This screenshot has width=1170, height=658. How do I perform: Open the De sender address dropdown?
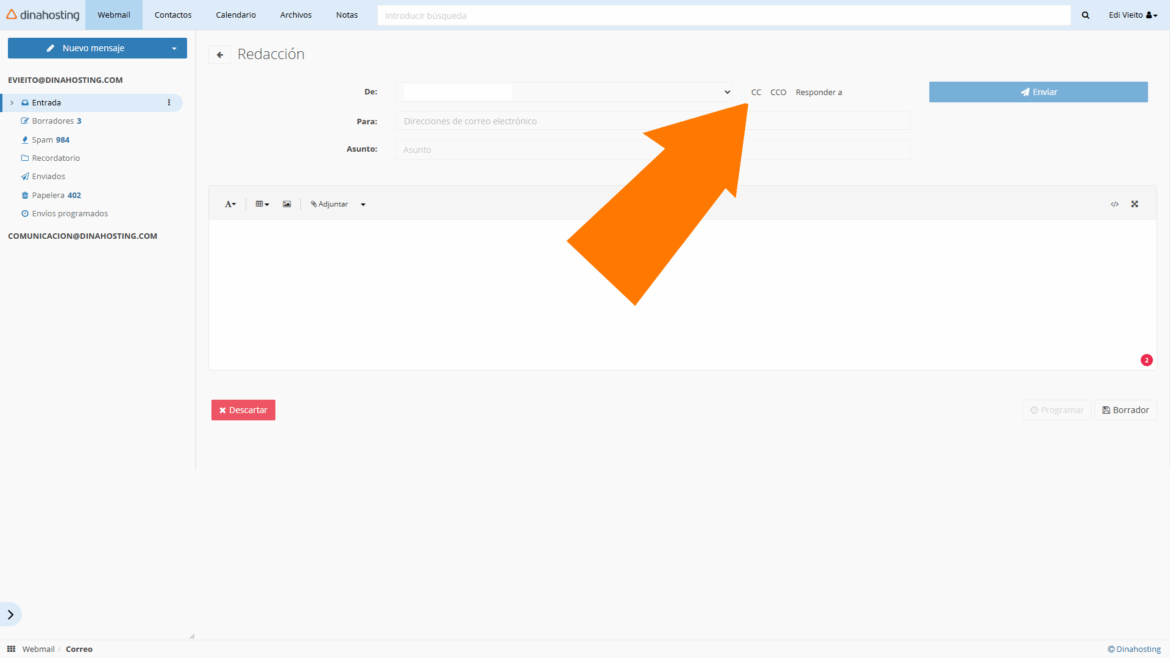726,91
